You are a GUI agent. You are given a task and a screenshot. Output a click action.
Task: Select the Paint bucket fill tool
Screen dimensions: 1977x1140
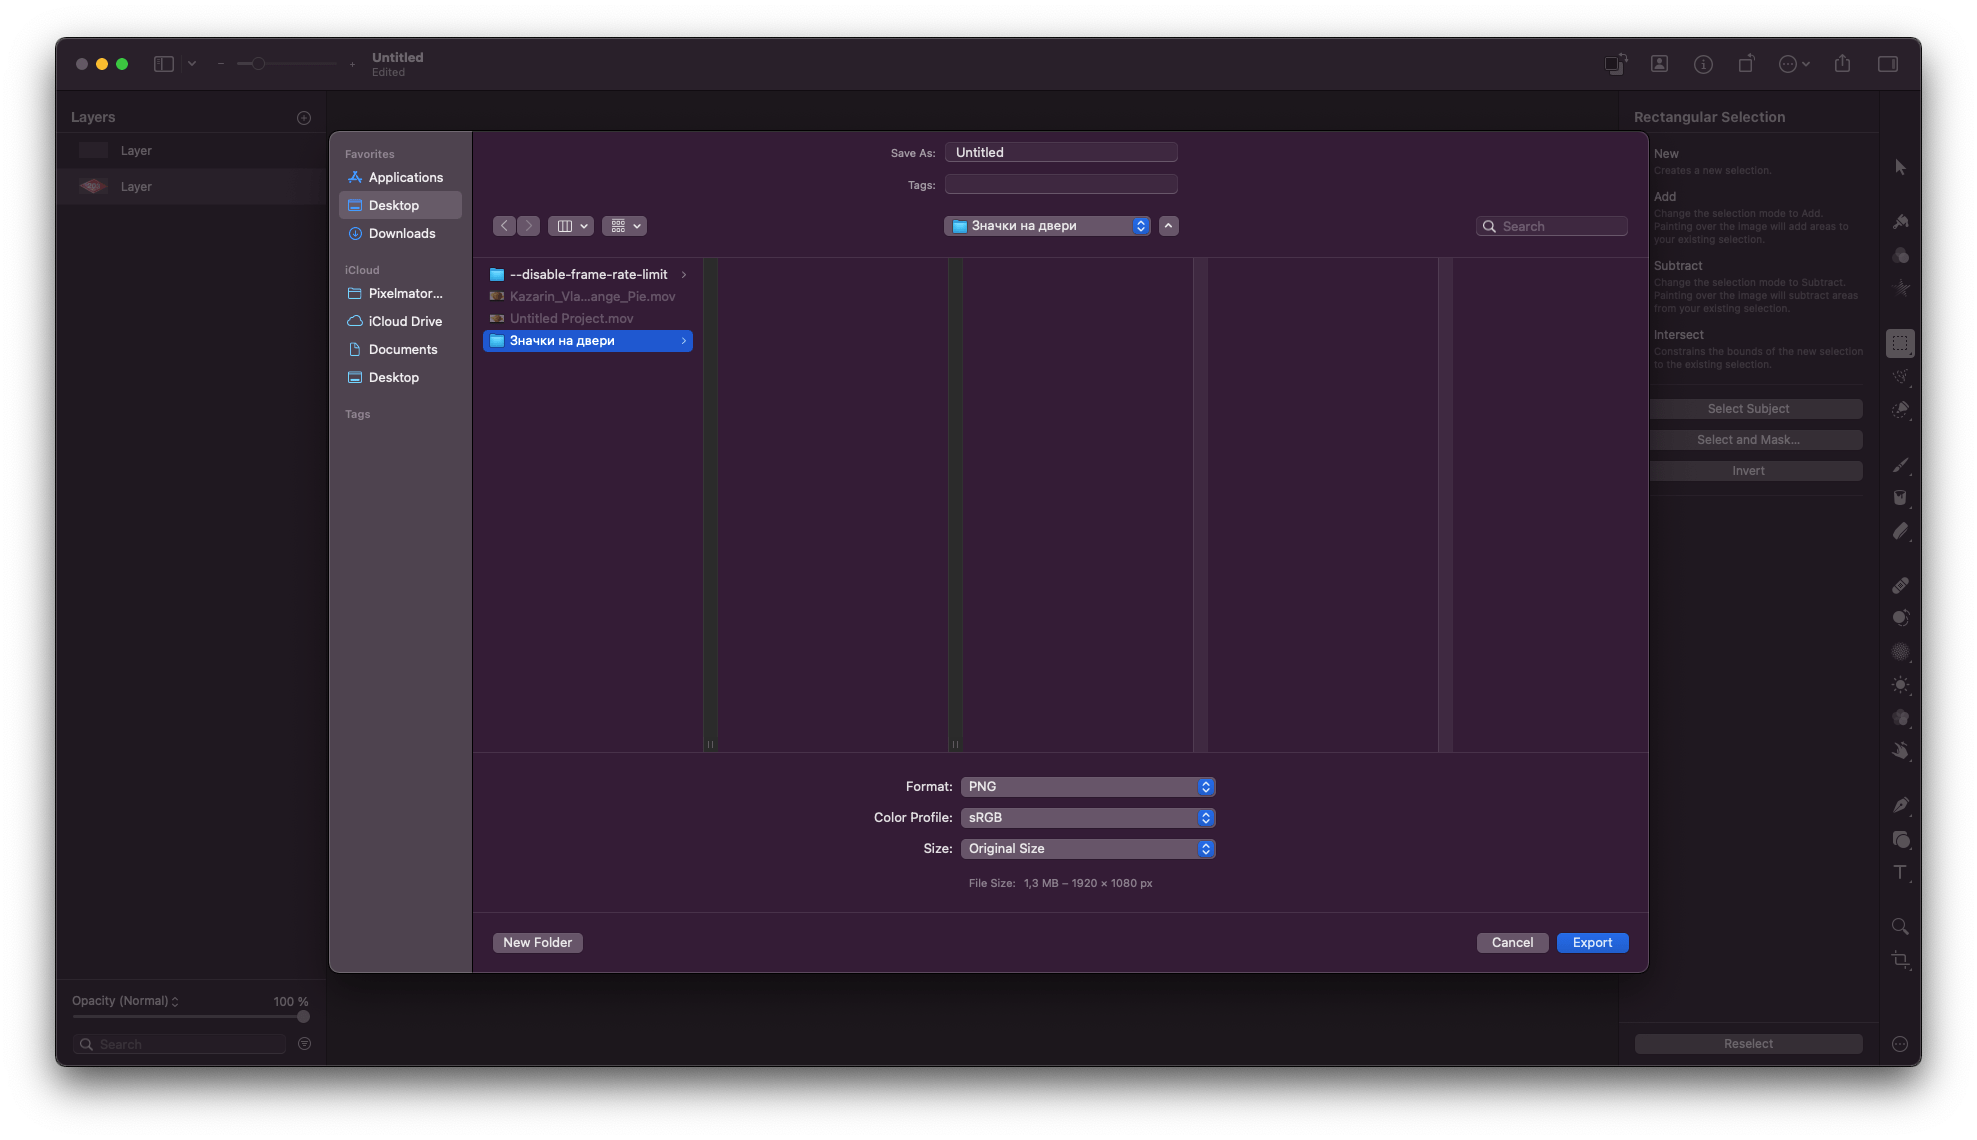1901,497
